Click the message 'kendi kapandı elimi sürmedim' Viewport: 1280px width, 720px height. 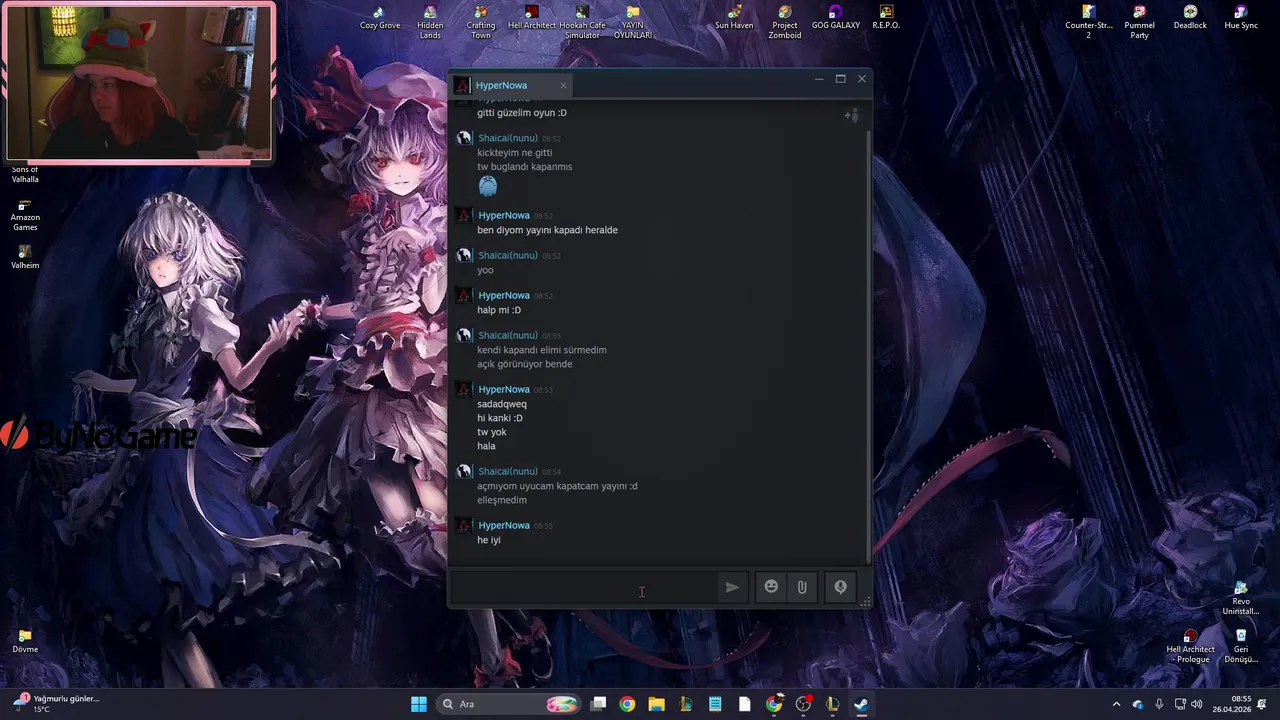point(542,350)
